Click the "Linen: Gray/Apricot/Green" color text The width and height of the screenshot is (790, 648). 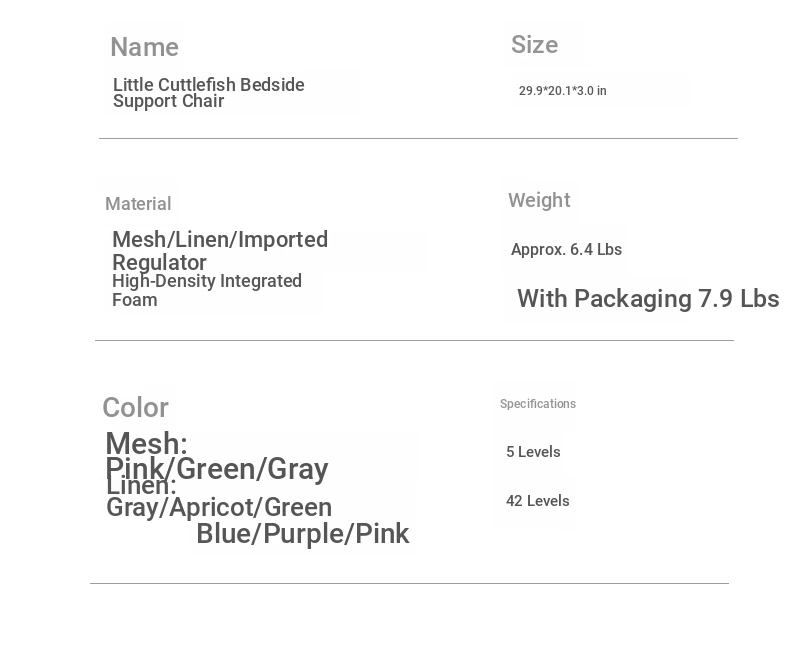(x=218, y=497)
